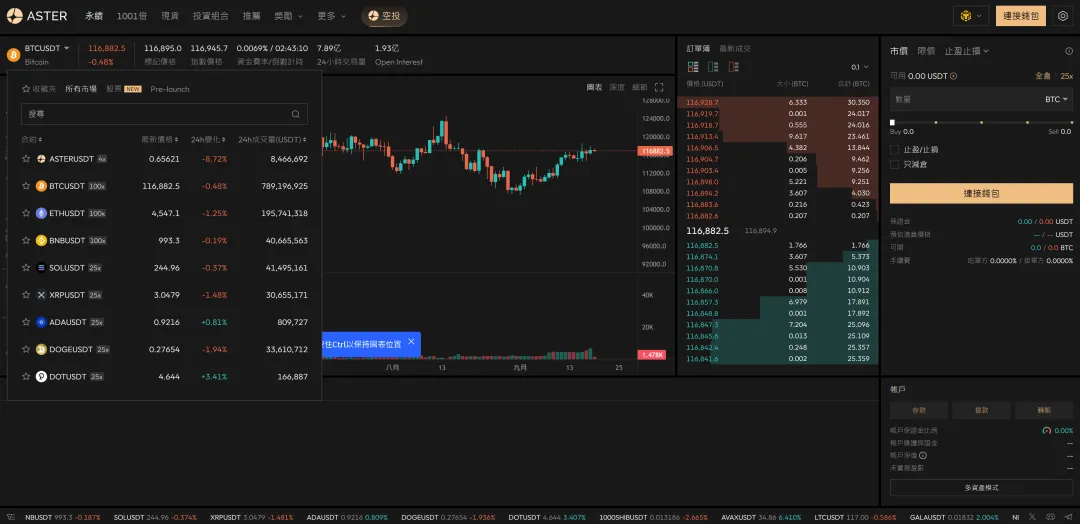Open the 止盈止損 order type dropdown

[966, 51]
